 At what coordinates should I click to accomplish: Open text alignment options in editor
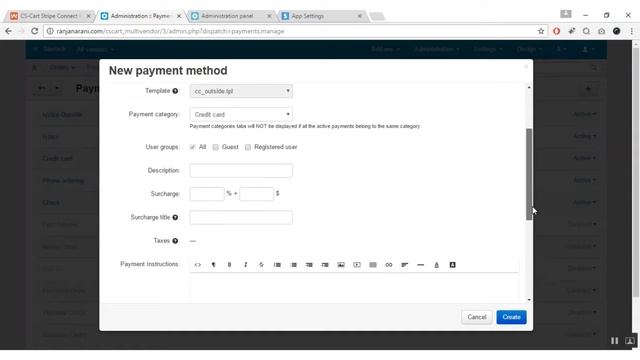pos(404,265)
